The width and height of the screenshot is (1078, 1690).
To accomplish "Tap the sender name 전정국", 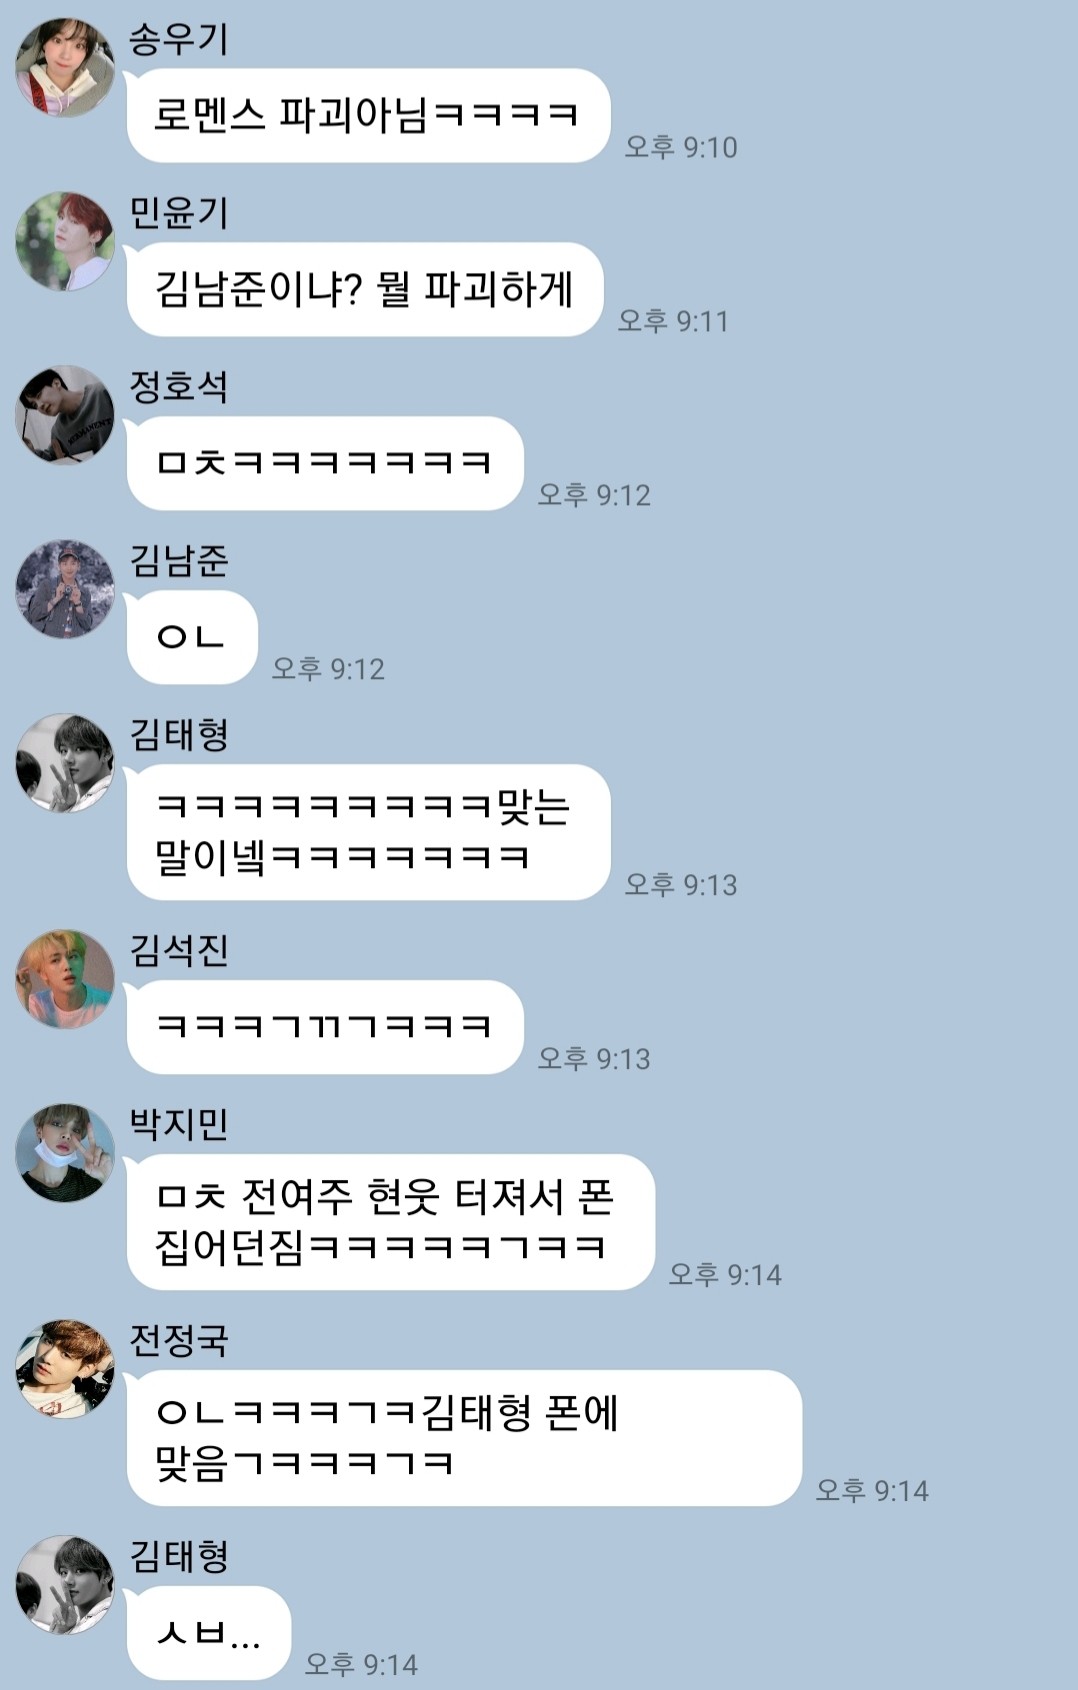I will 179,1340.
